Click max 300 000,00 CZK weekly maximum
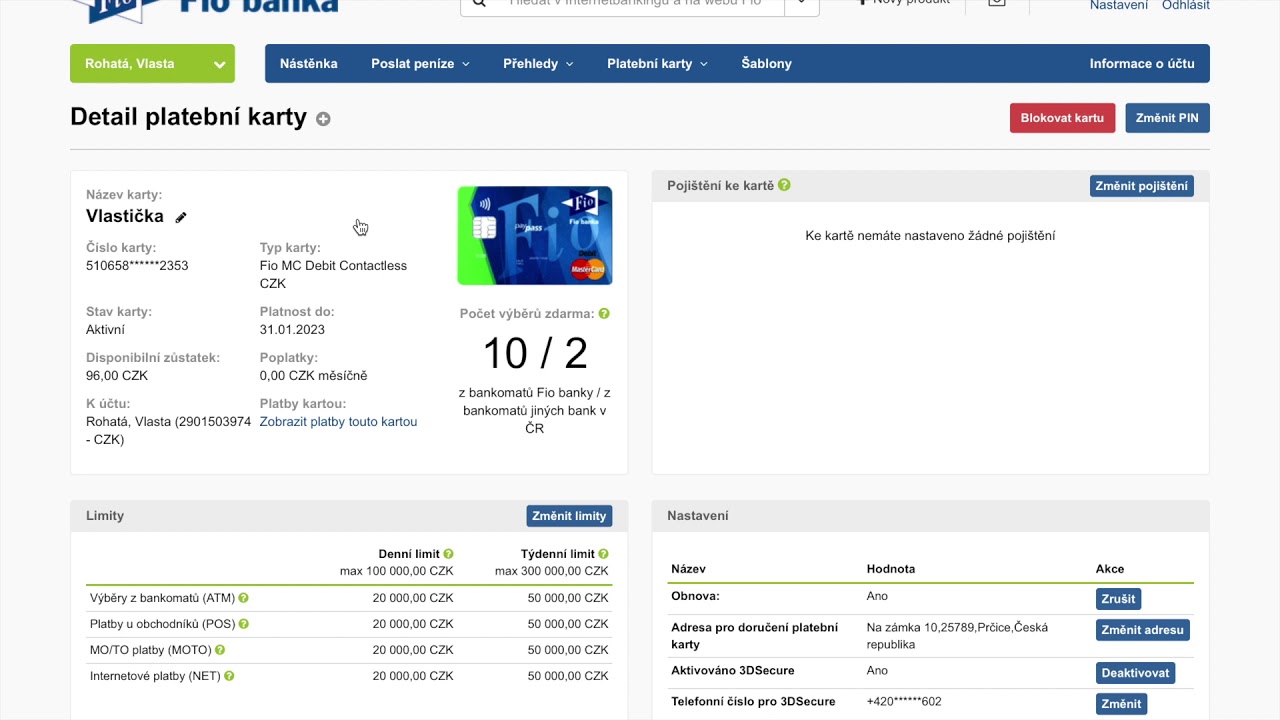The width and height of the screenshot is (1280, 720). pyautogui.click(x=551, y=571)
